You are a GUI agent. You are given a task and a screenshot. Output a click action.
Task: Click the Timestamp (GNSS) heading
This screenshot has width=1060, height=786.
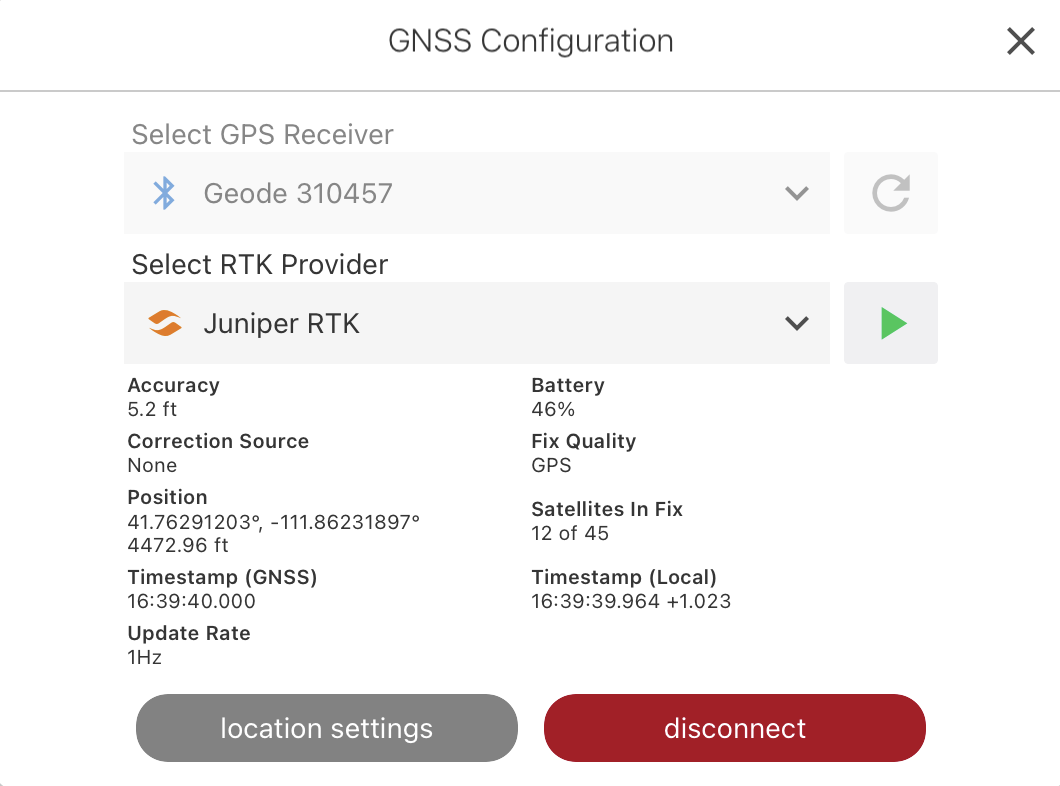222,577
